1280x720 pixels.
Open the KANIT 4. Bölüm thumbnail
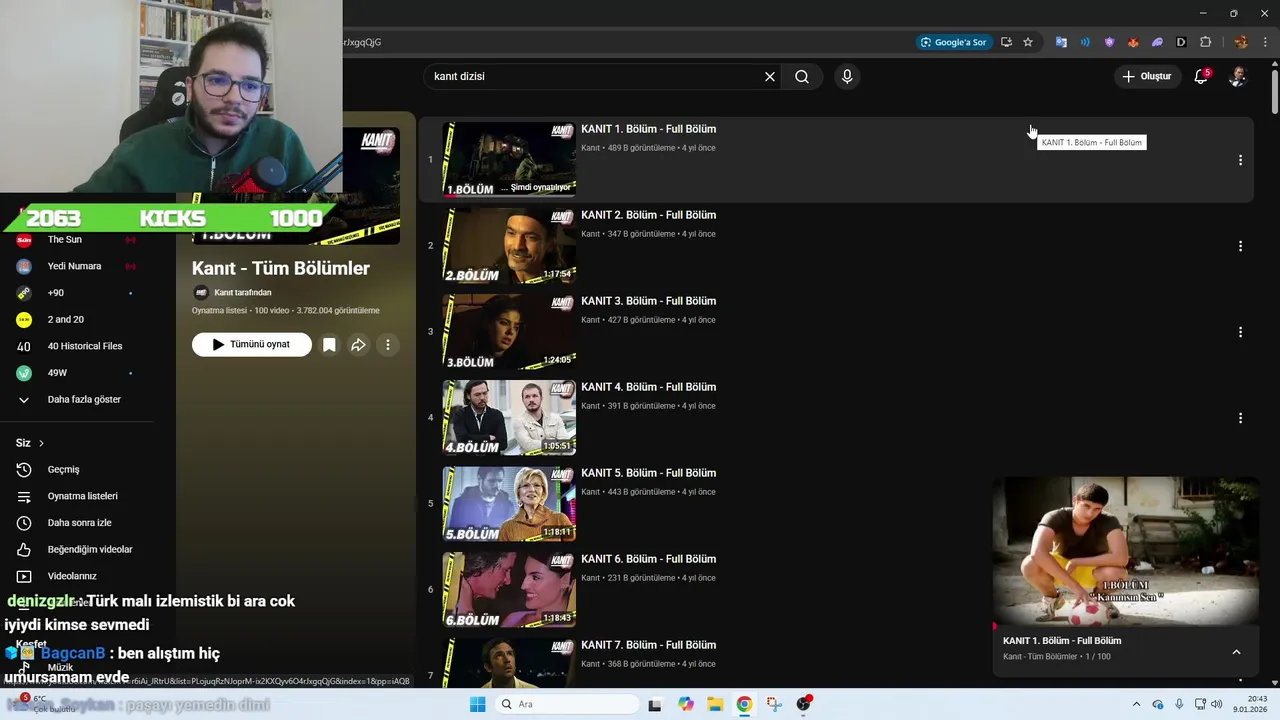pos(509,418)
